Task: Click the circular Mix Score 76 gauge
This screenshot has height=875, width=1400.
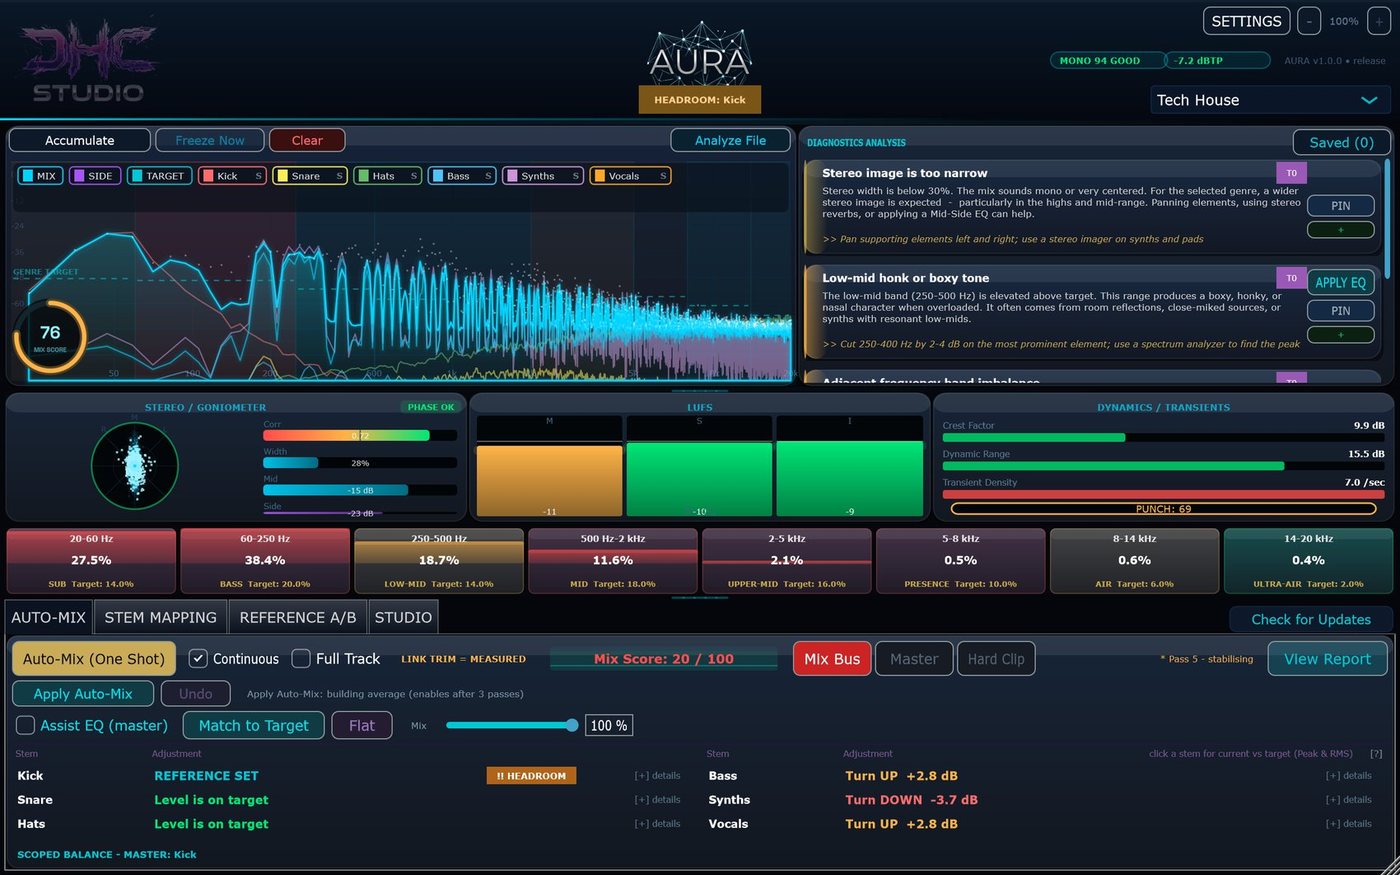Action: pyautogui.click(x=50, y=336)
